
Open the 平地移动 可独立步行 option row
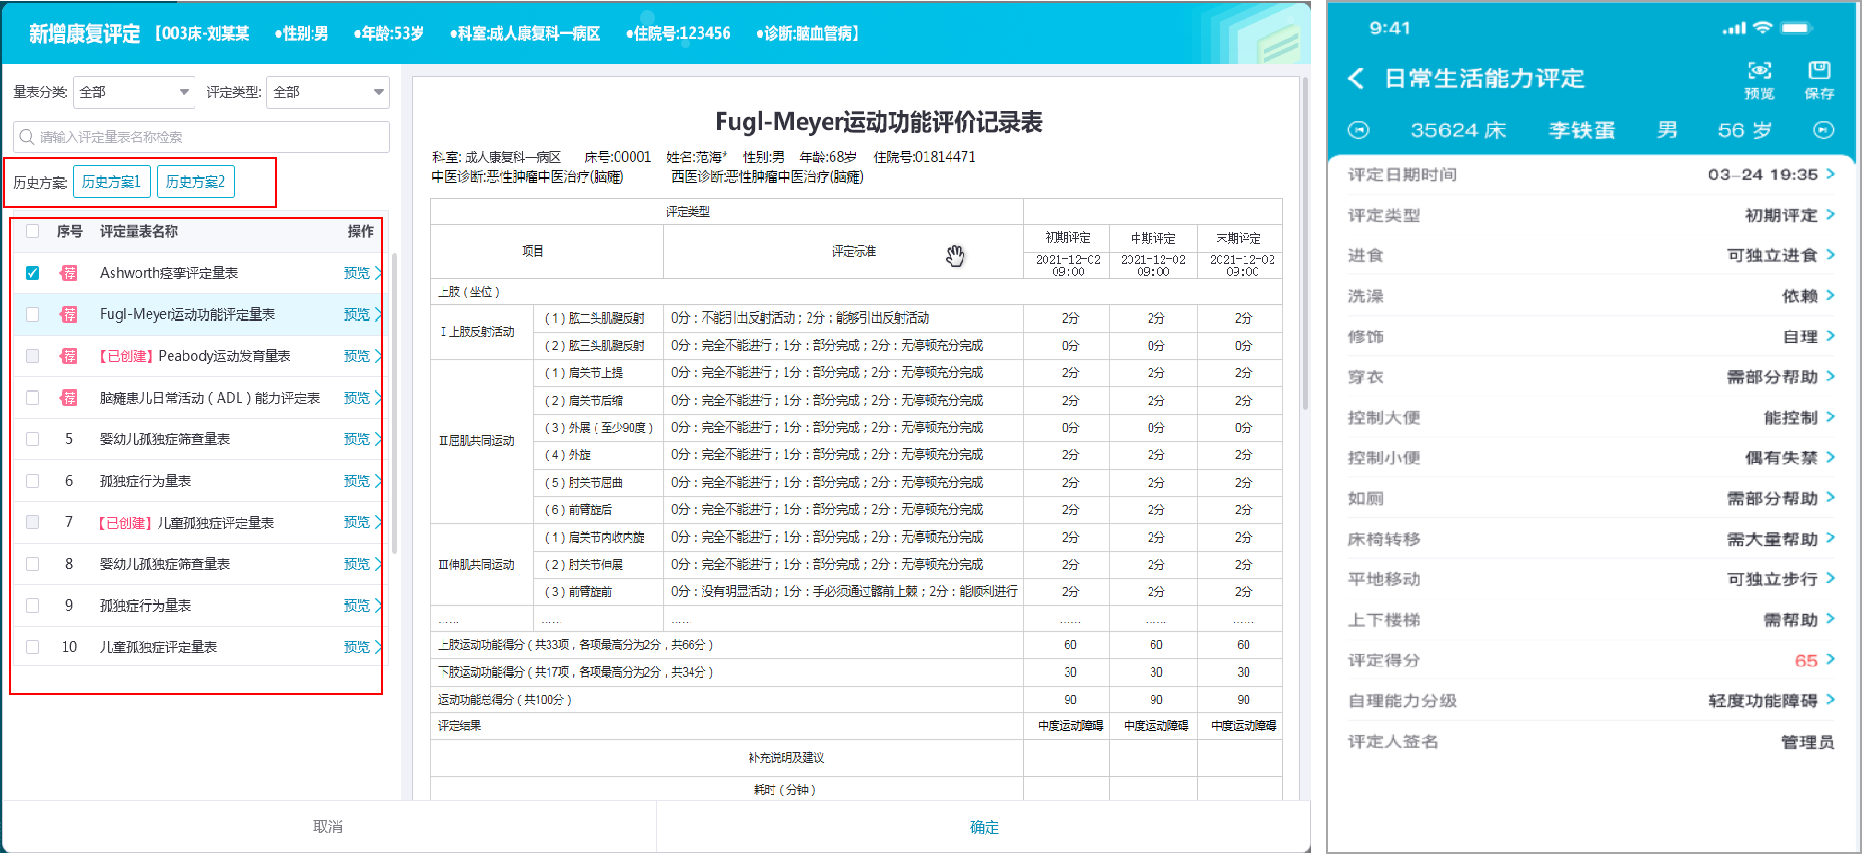point(1591,579)
